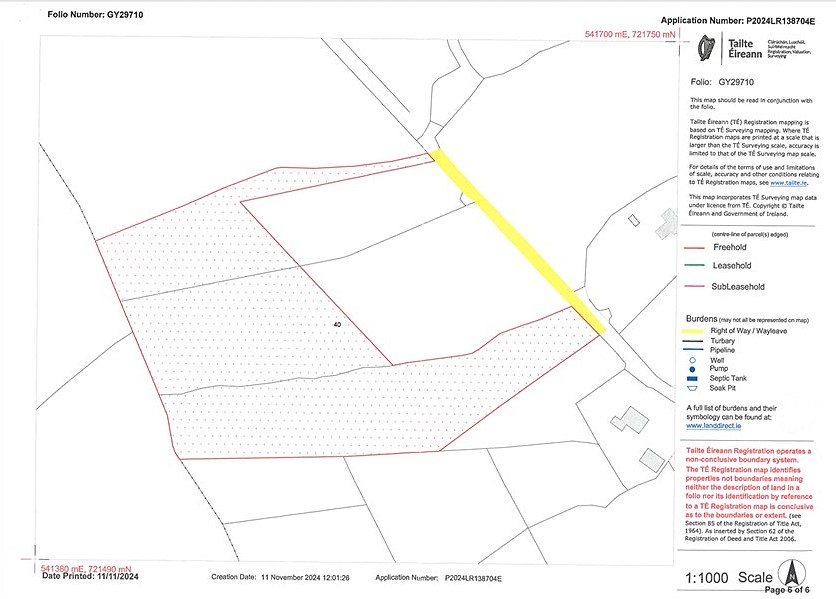Click the Septic Tank legend symbol
The width and height of the screenshot is (836, 599).
pyautogui.click(x=692, y=379)
